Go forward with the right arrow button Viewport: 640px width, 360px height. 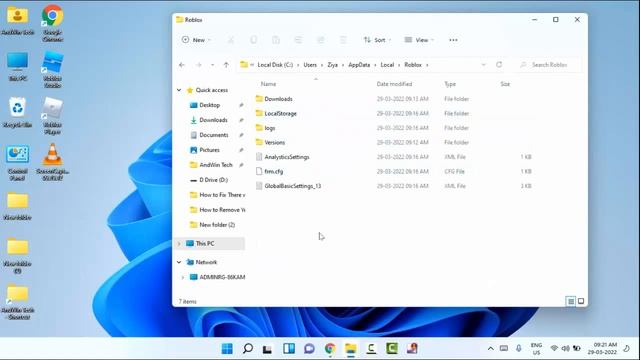click(199, 65)
